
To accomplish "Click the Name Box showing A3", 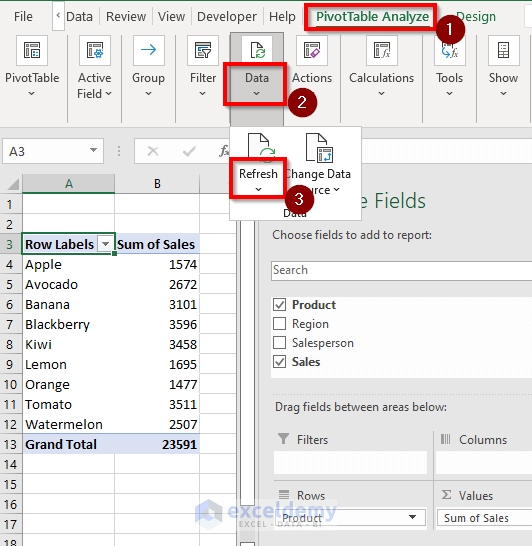I will [53, 151].
